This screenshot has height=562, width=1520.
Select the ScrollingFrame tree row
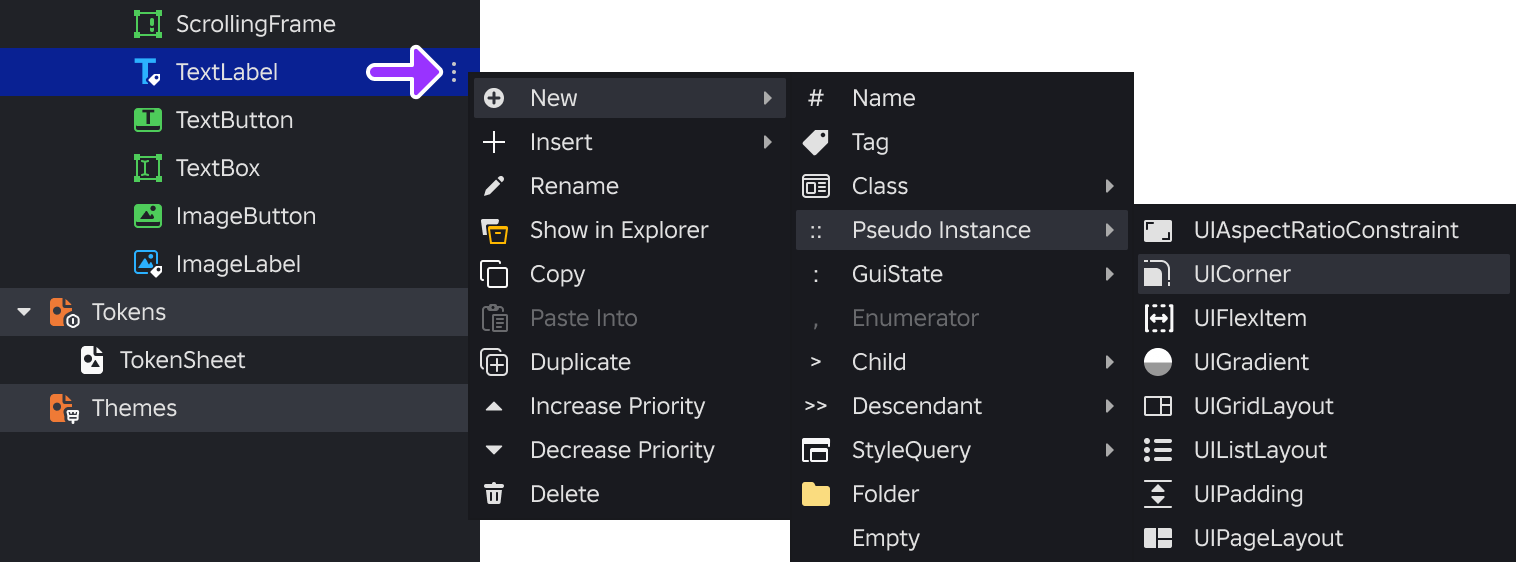click(240, 24)
